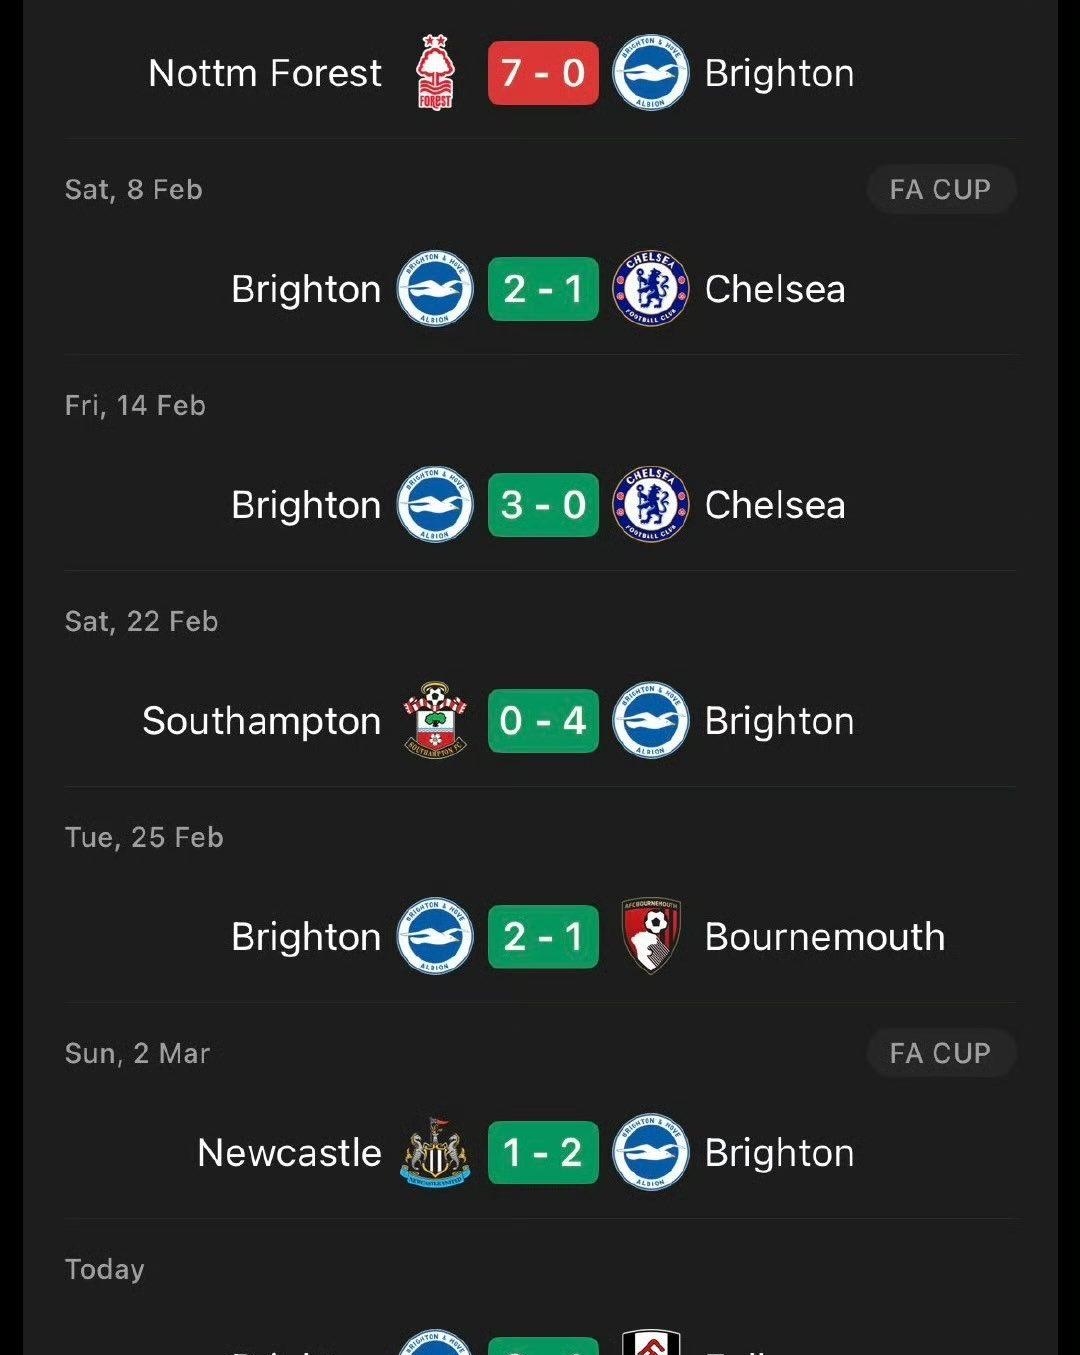Tap Chelsea crest in the 14 Feb match
The height and width of the screenshot is (1355, 1080).
point(650,505)
